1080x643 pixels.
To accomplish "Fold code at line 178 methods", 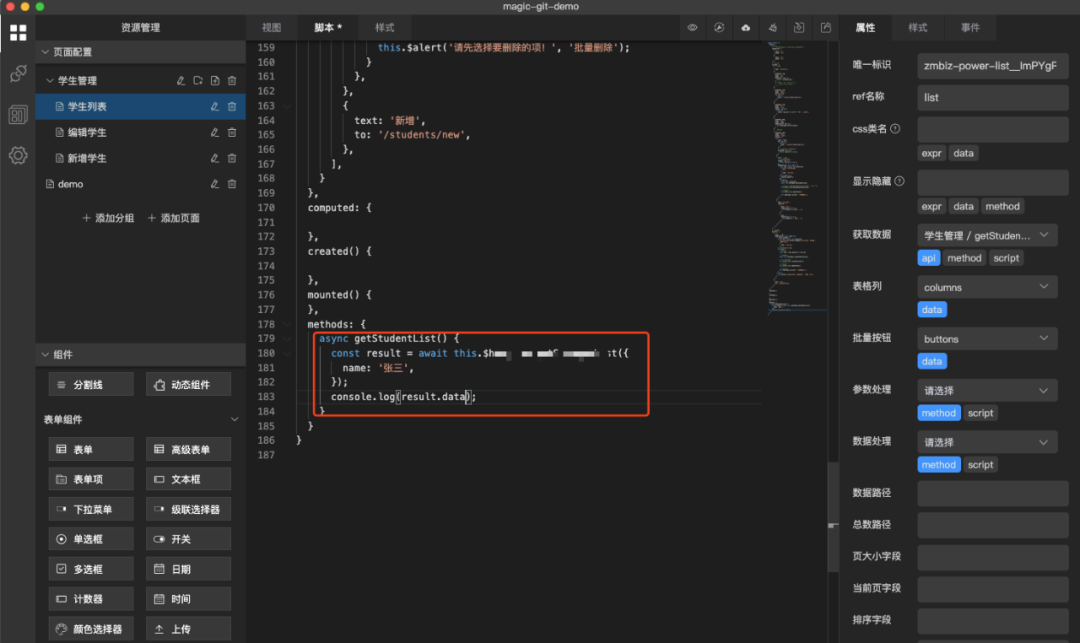I will (x=287, y=324).
